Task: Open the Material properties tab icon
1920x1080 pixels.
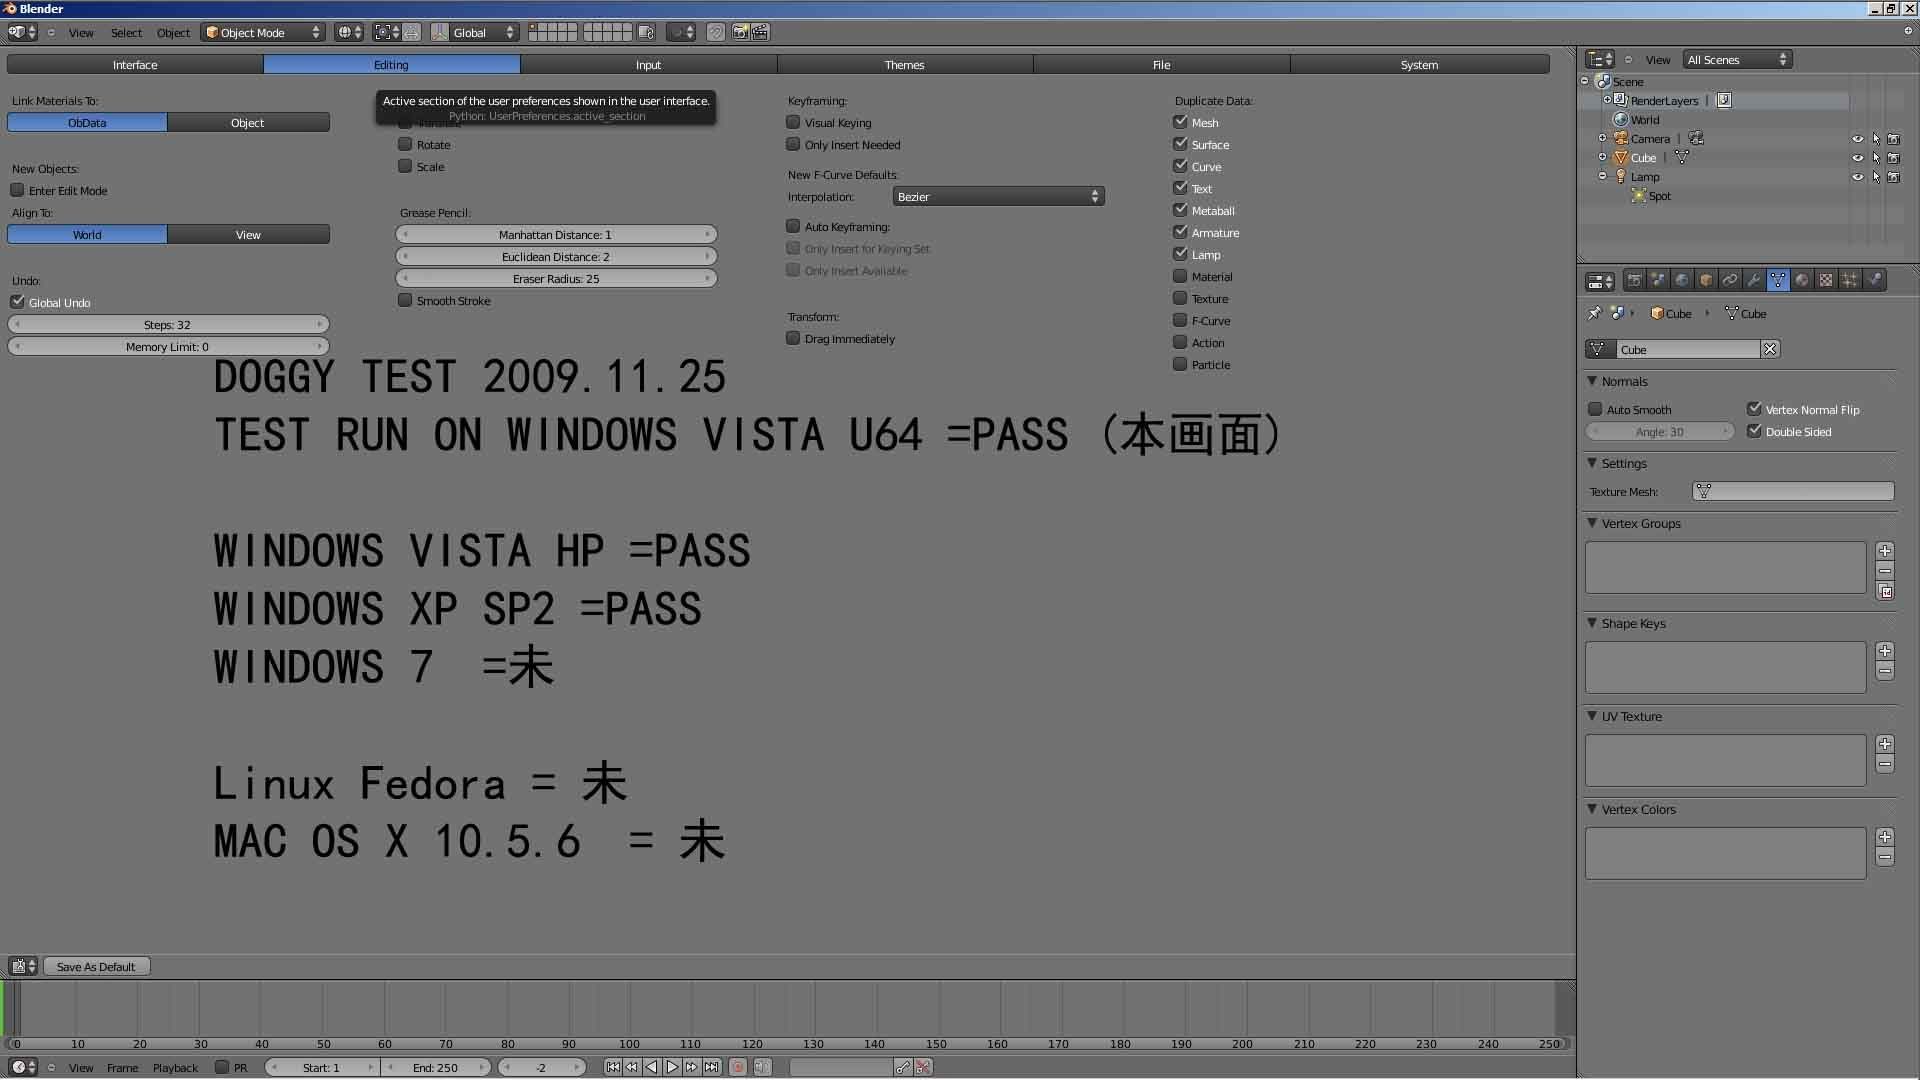Action: 1802,280
